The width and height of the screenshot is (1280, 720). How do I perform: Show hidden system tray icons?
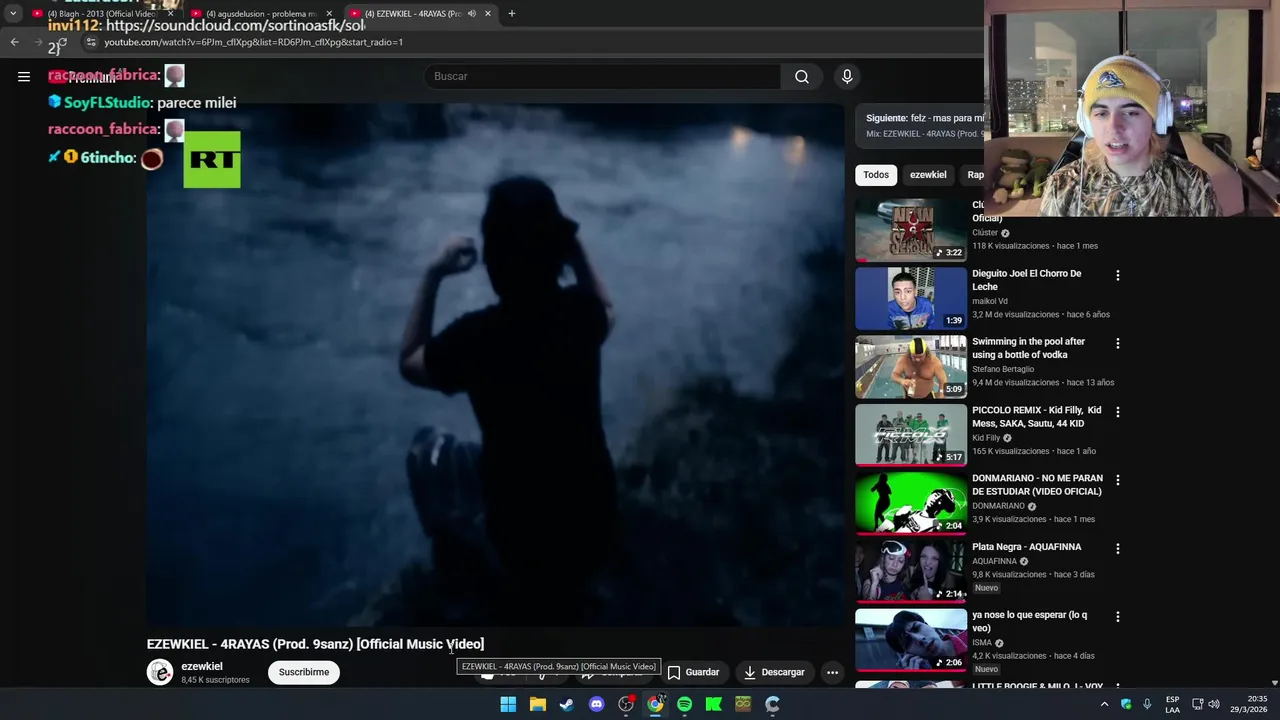tap(1105, 704)
